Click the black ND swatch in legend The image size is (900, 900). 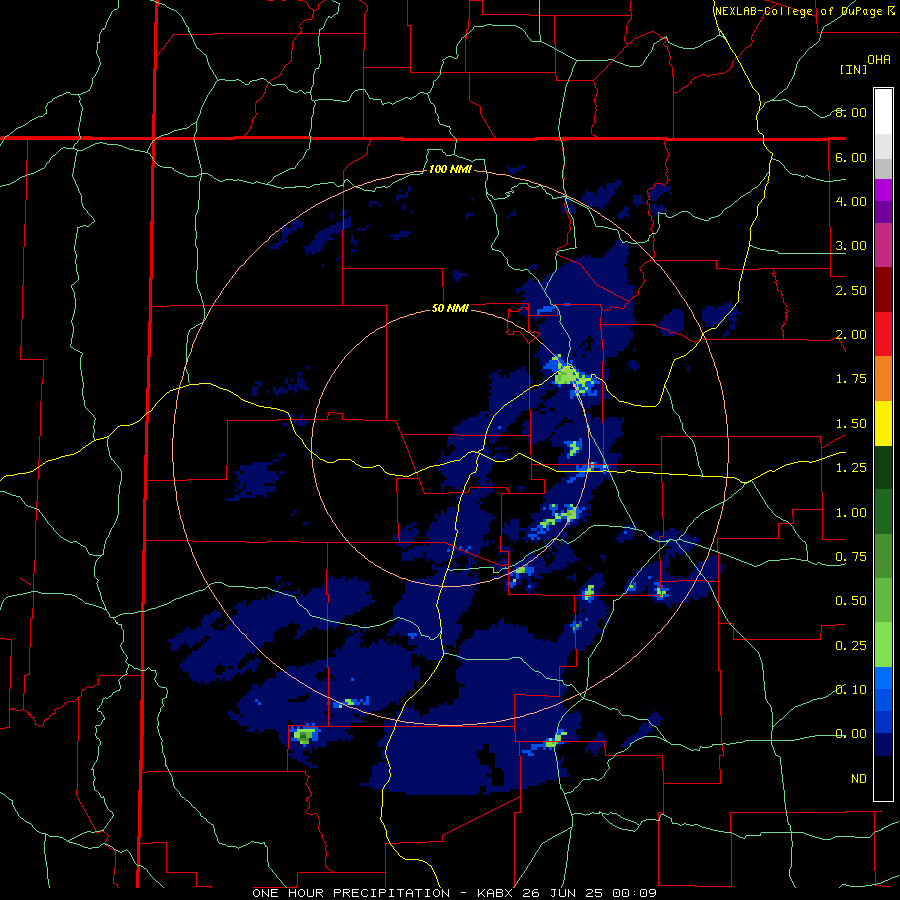click(x=883, y=778)
